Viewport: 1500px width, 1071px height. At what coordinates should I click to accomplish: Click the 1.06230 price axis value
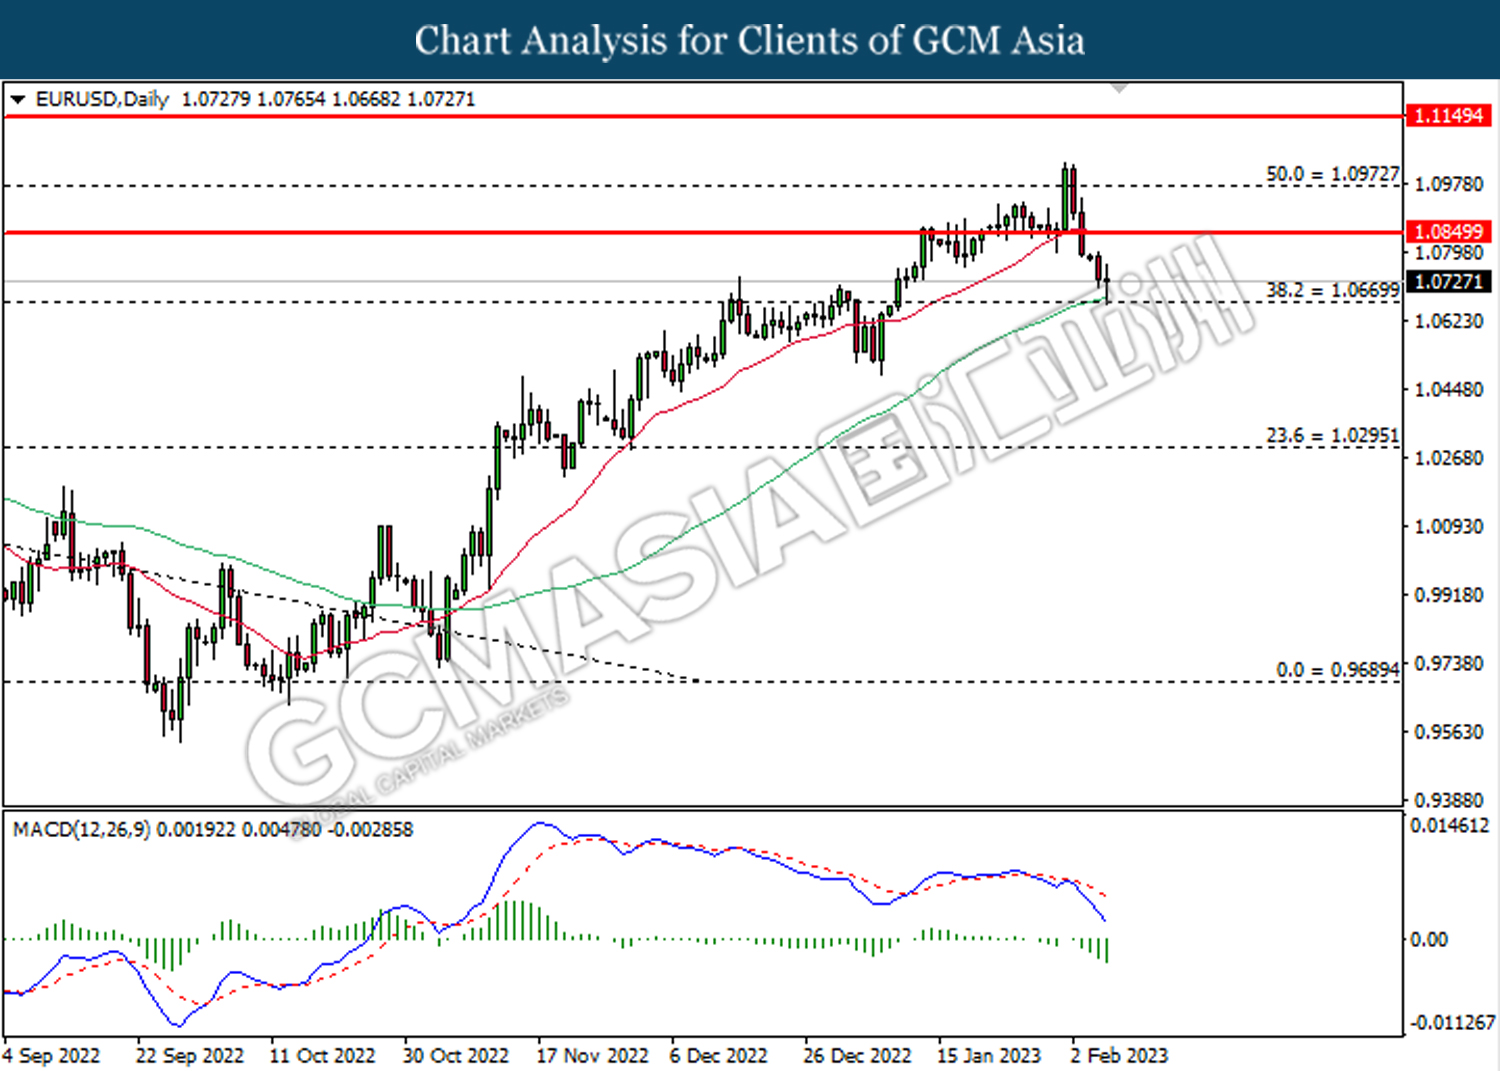[1449, 321]
